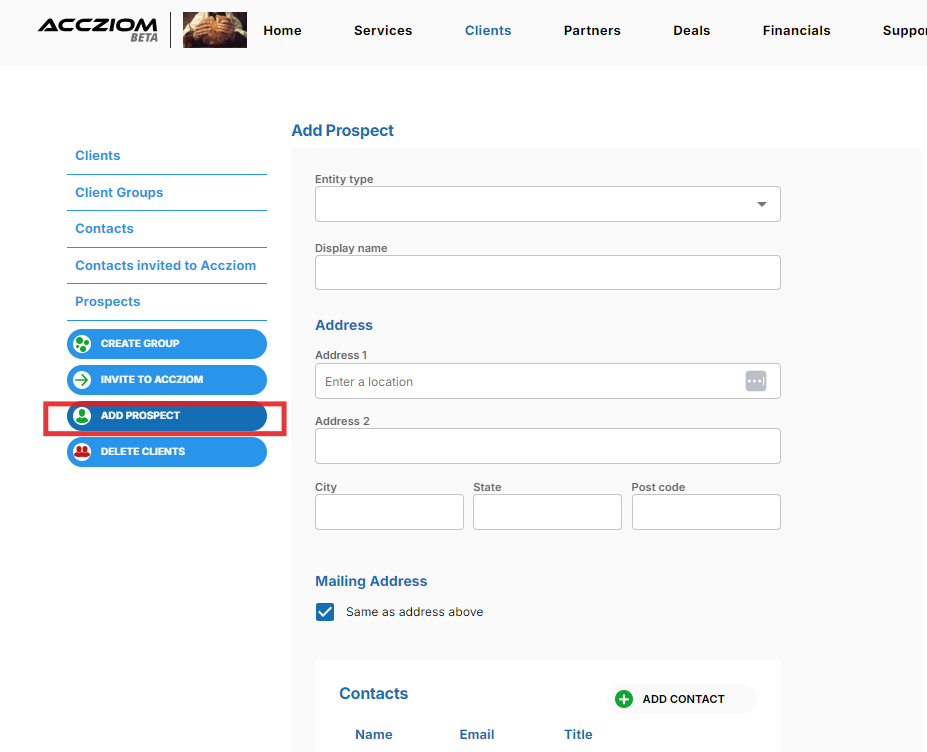
Task: Click the Email column header
Action: [477, 734]
